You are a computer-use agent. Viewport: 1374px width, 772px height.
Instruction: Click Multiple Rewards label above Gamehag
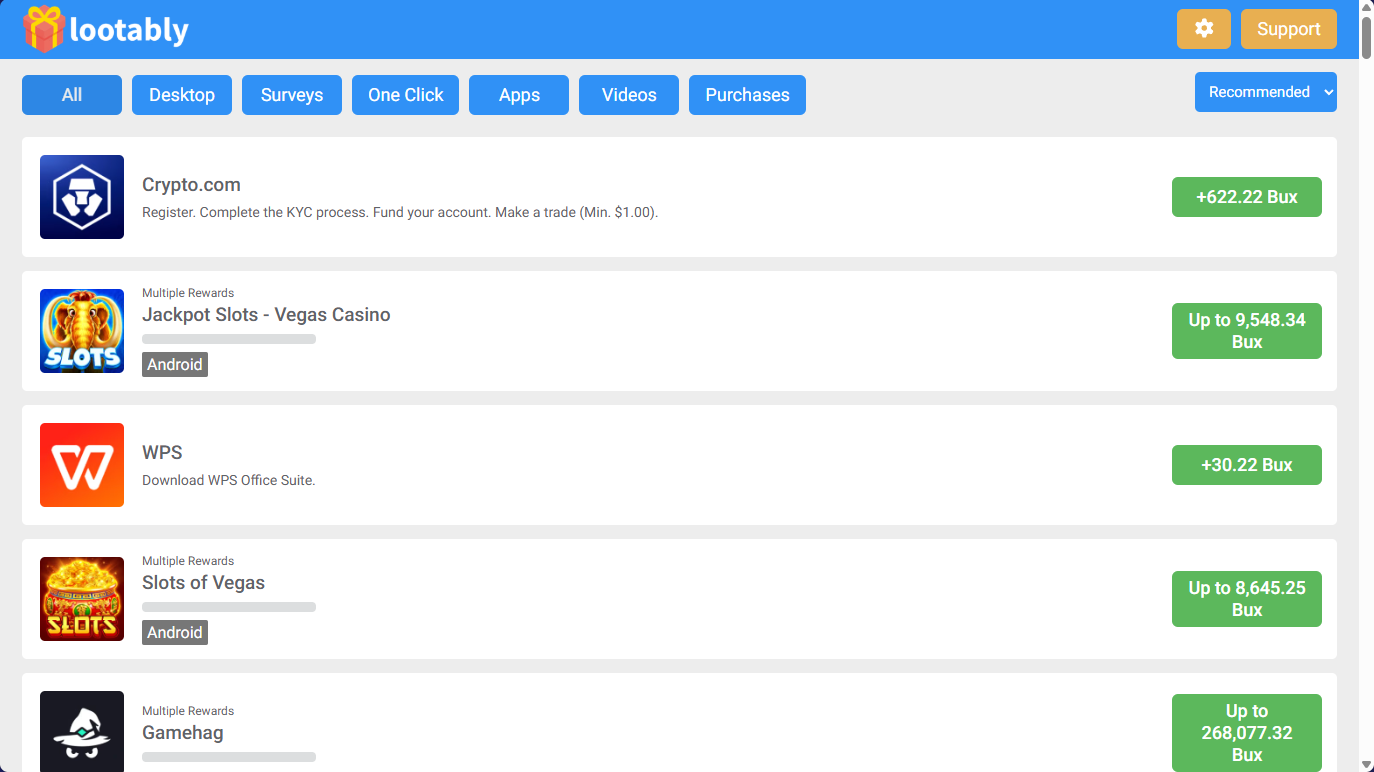188,711
